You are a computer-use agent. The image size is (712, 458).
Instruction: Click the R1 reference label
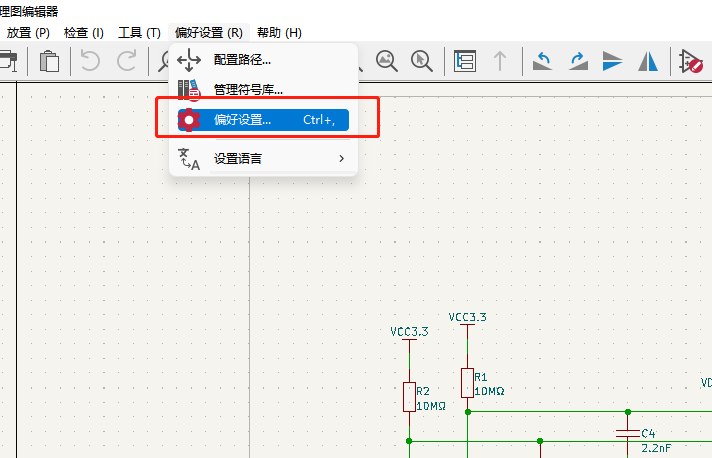(481, 377)
